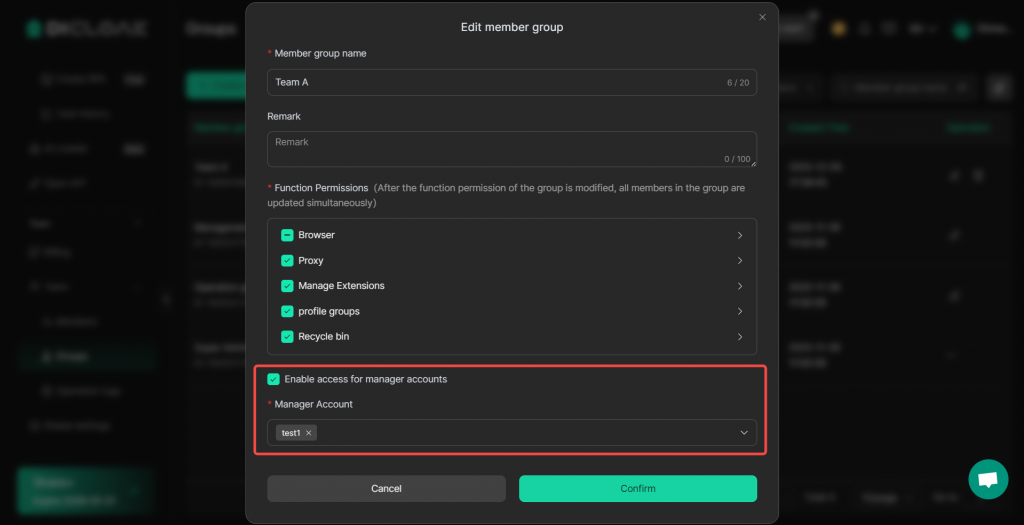Expand the Recycle bin chevron

pos(740,337)
